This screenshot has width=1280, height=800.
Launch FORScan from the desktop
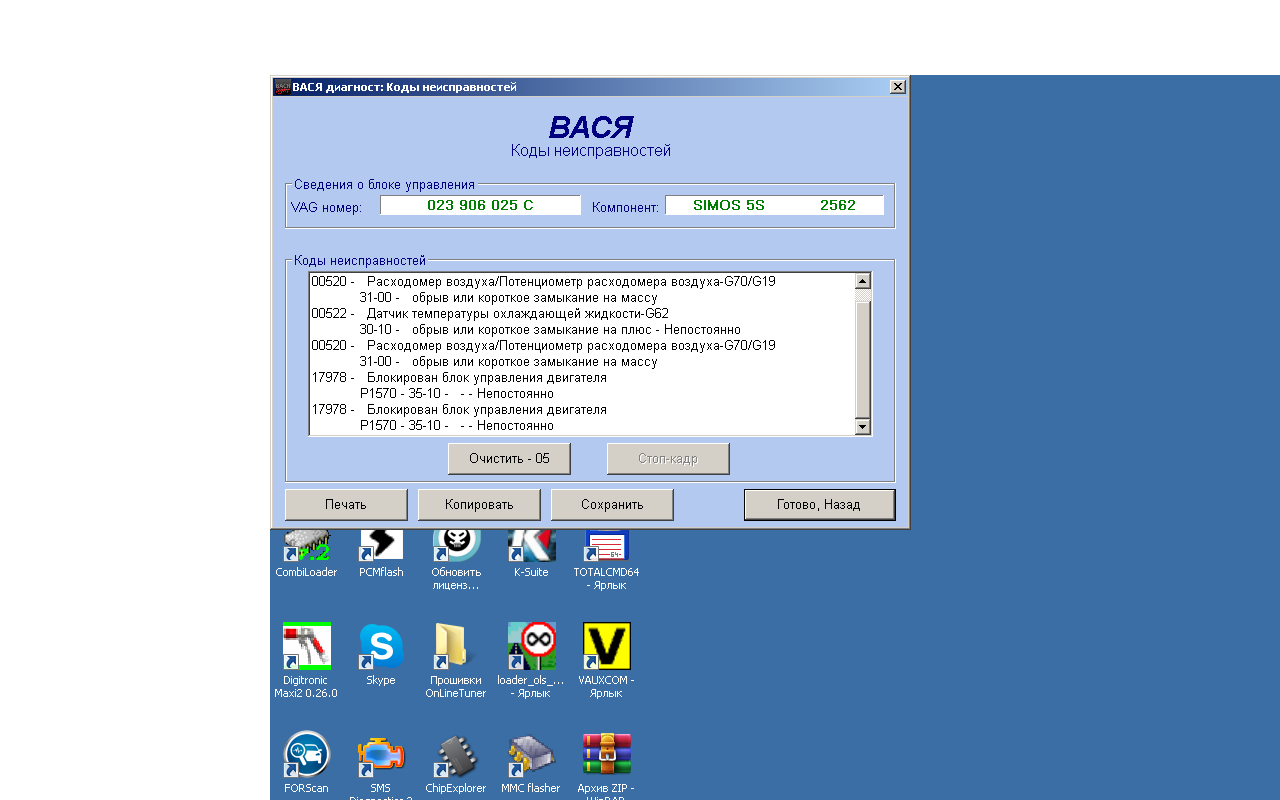click(x=306, y=756)
